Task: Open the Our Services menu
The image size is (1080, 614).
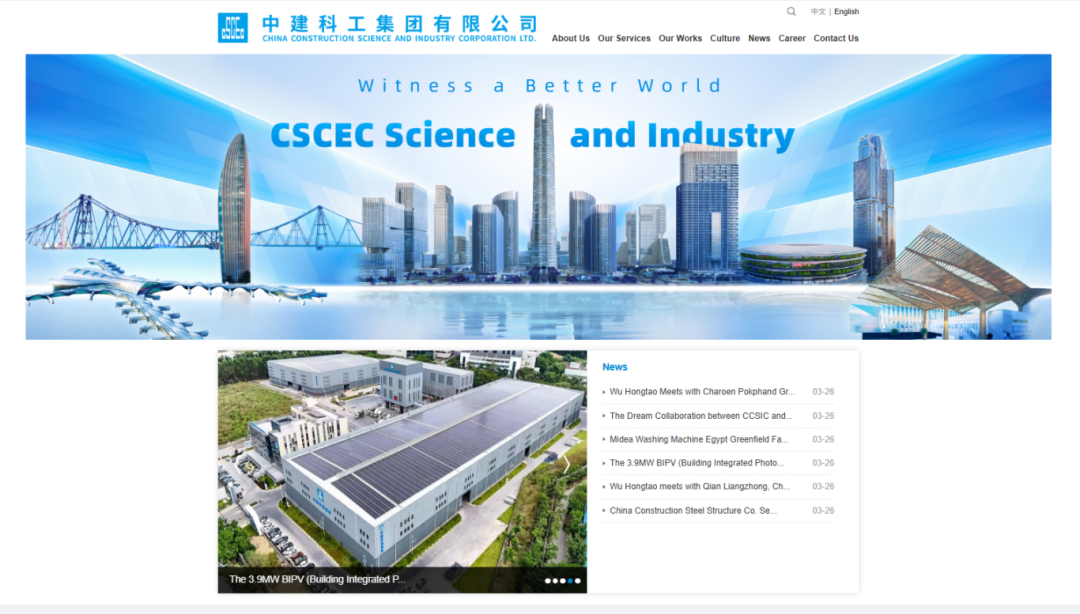Action: click(624, 39)
